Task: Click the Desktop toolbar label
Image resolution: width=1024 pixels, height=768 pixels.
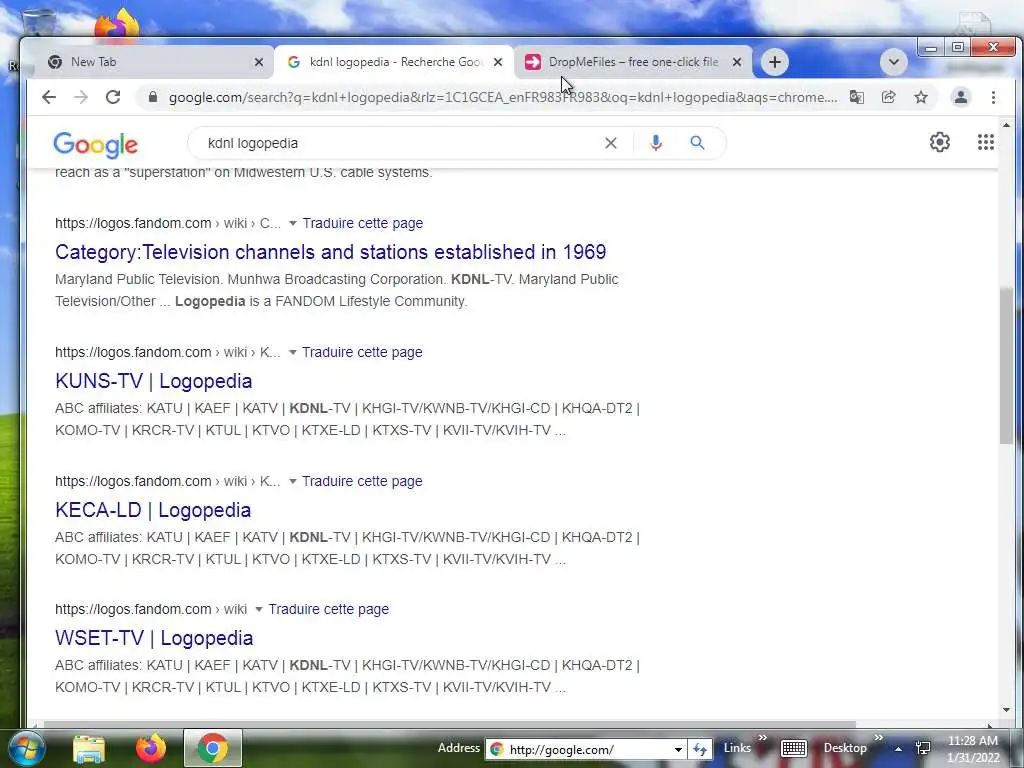Action: tap(845, 748)
